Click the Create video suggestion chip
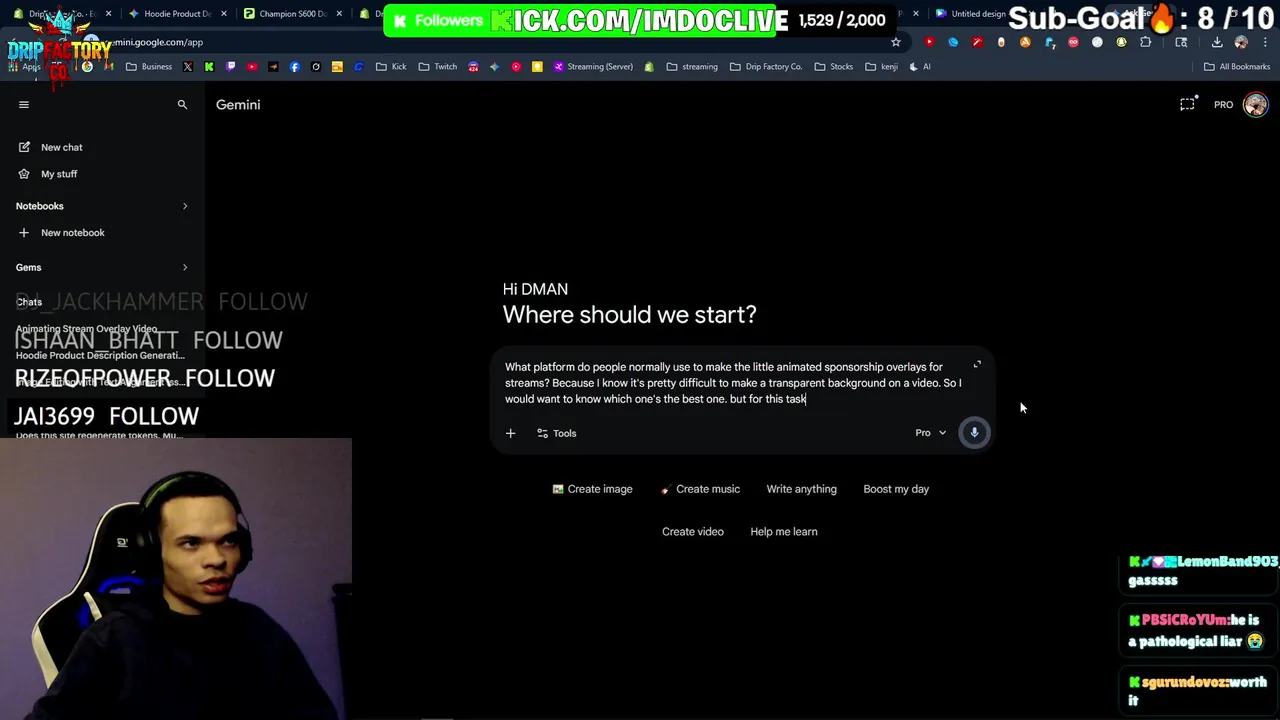Viewport: 1280px width, 720px height. pyautogui.click(x=692, y=532)
